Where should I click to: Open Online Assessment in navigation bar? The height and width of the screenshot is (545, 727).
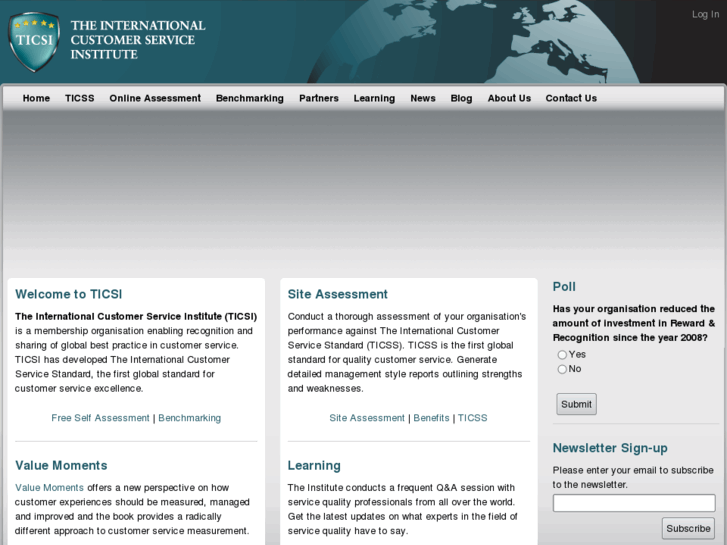155,98
